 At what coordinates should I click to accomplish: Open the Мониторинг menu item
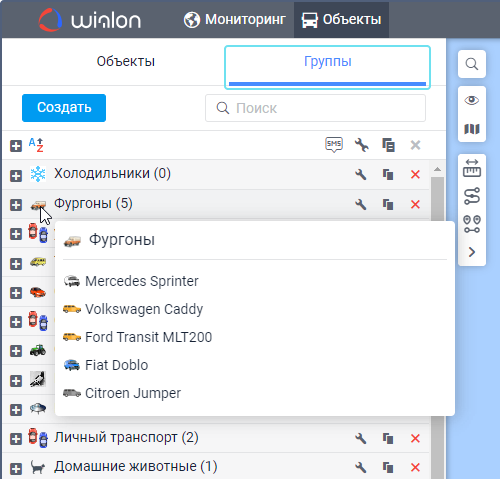pyautogui.click(x=235, y=19)
